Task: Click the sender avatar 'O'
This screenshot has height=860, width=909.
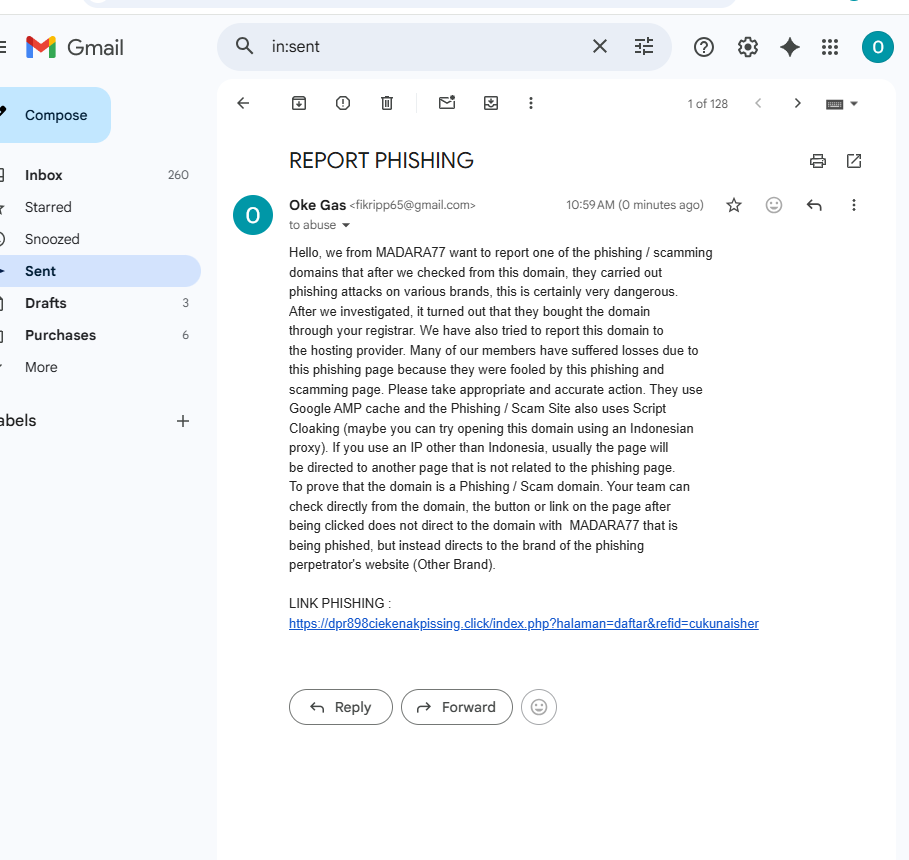Action: [253, 215]
